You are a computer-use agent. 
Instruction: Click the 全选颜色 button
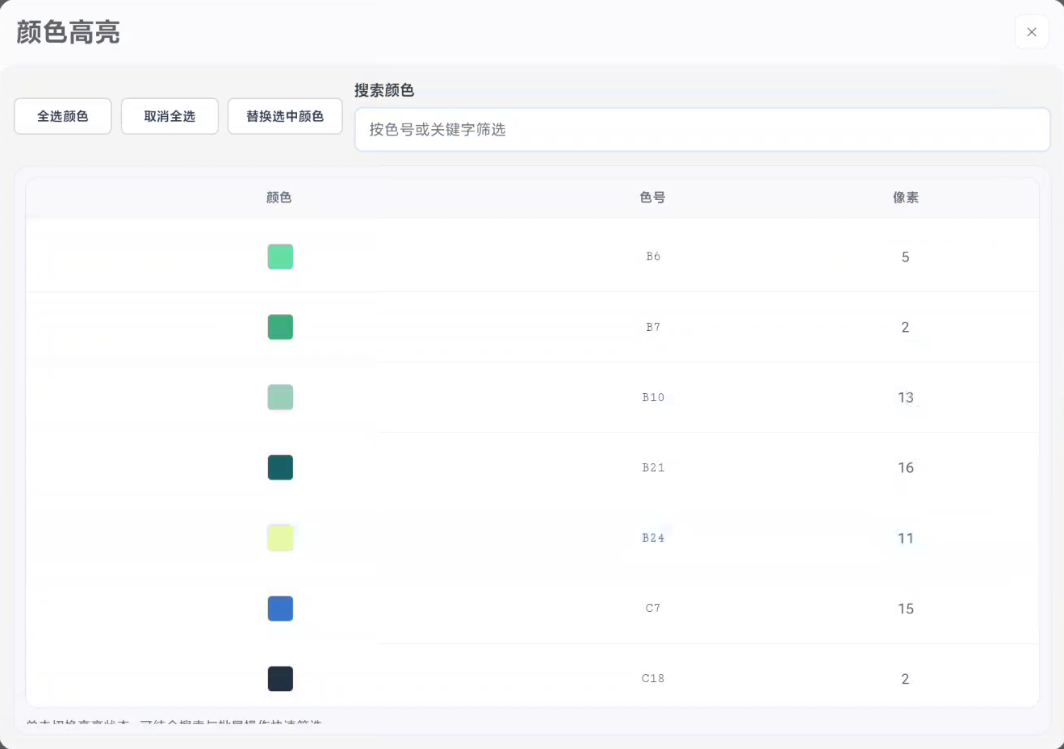pos(62,116)
